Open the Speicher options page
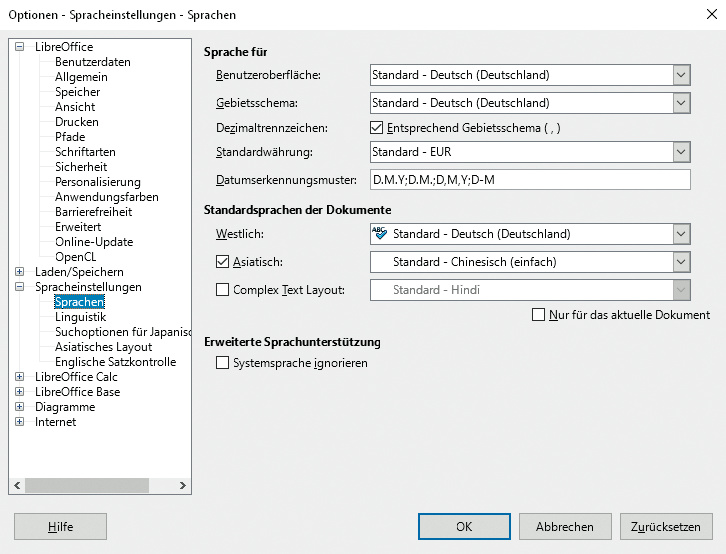The width and height of the screenshot is (726, 554). (x=77, y=92)
